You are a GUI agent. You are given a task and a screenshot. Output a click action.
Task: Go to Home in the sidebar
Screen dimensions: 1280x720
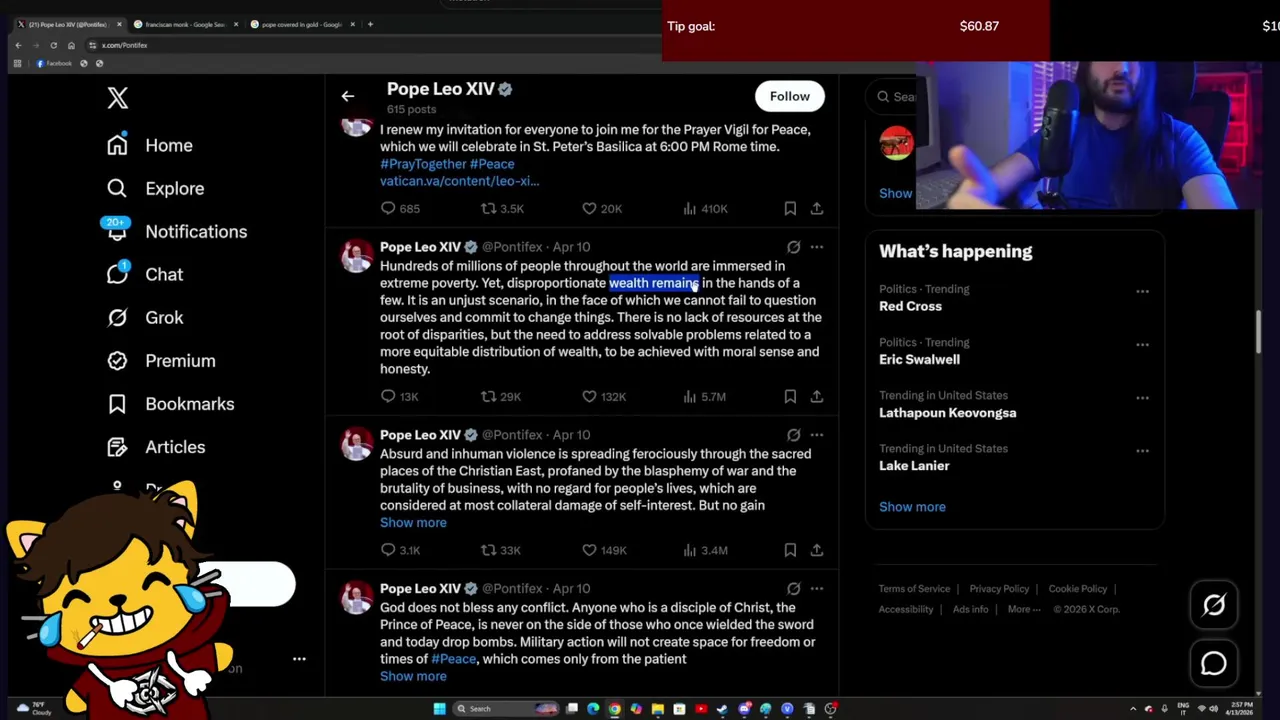coord(150,145)
